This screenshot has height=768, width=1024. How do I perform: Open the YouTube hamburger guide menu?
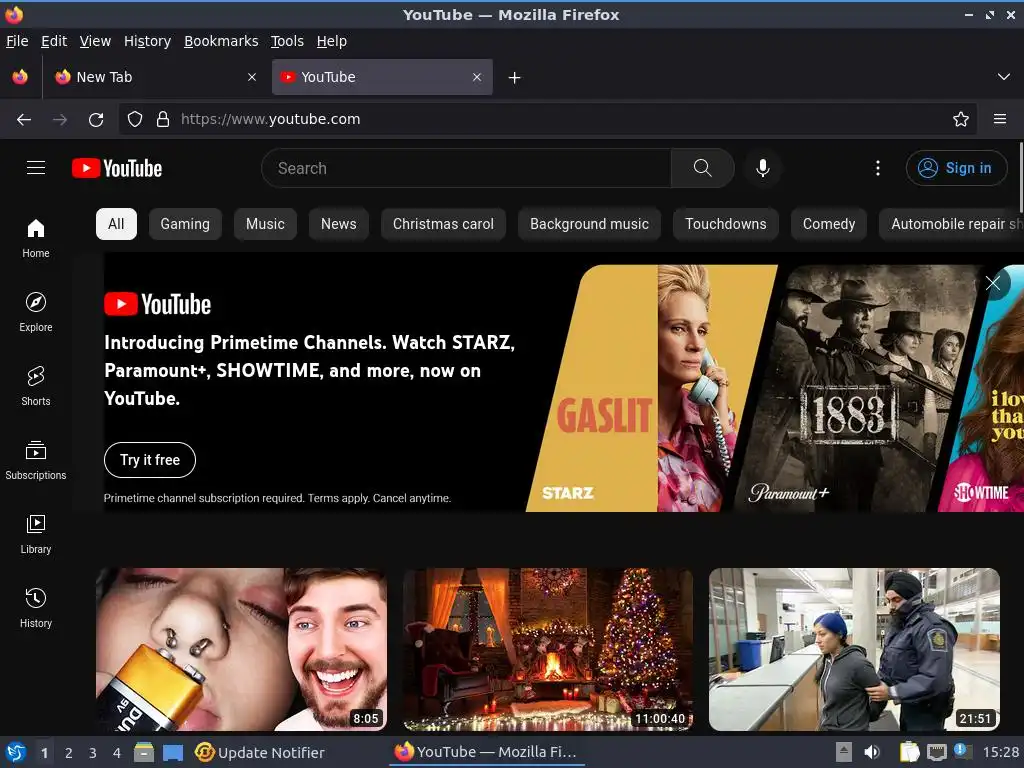36,168
